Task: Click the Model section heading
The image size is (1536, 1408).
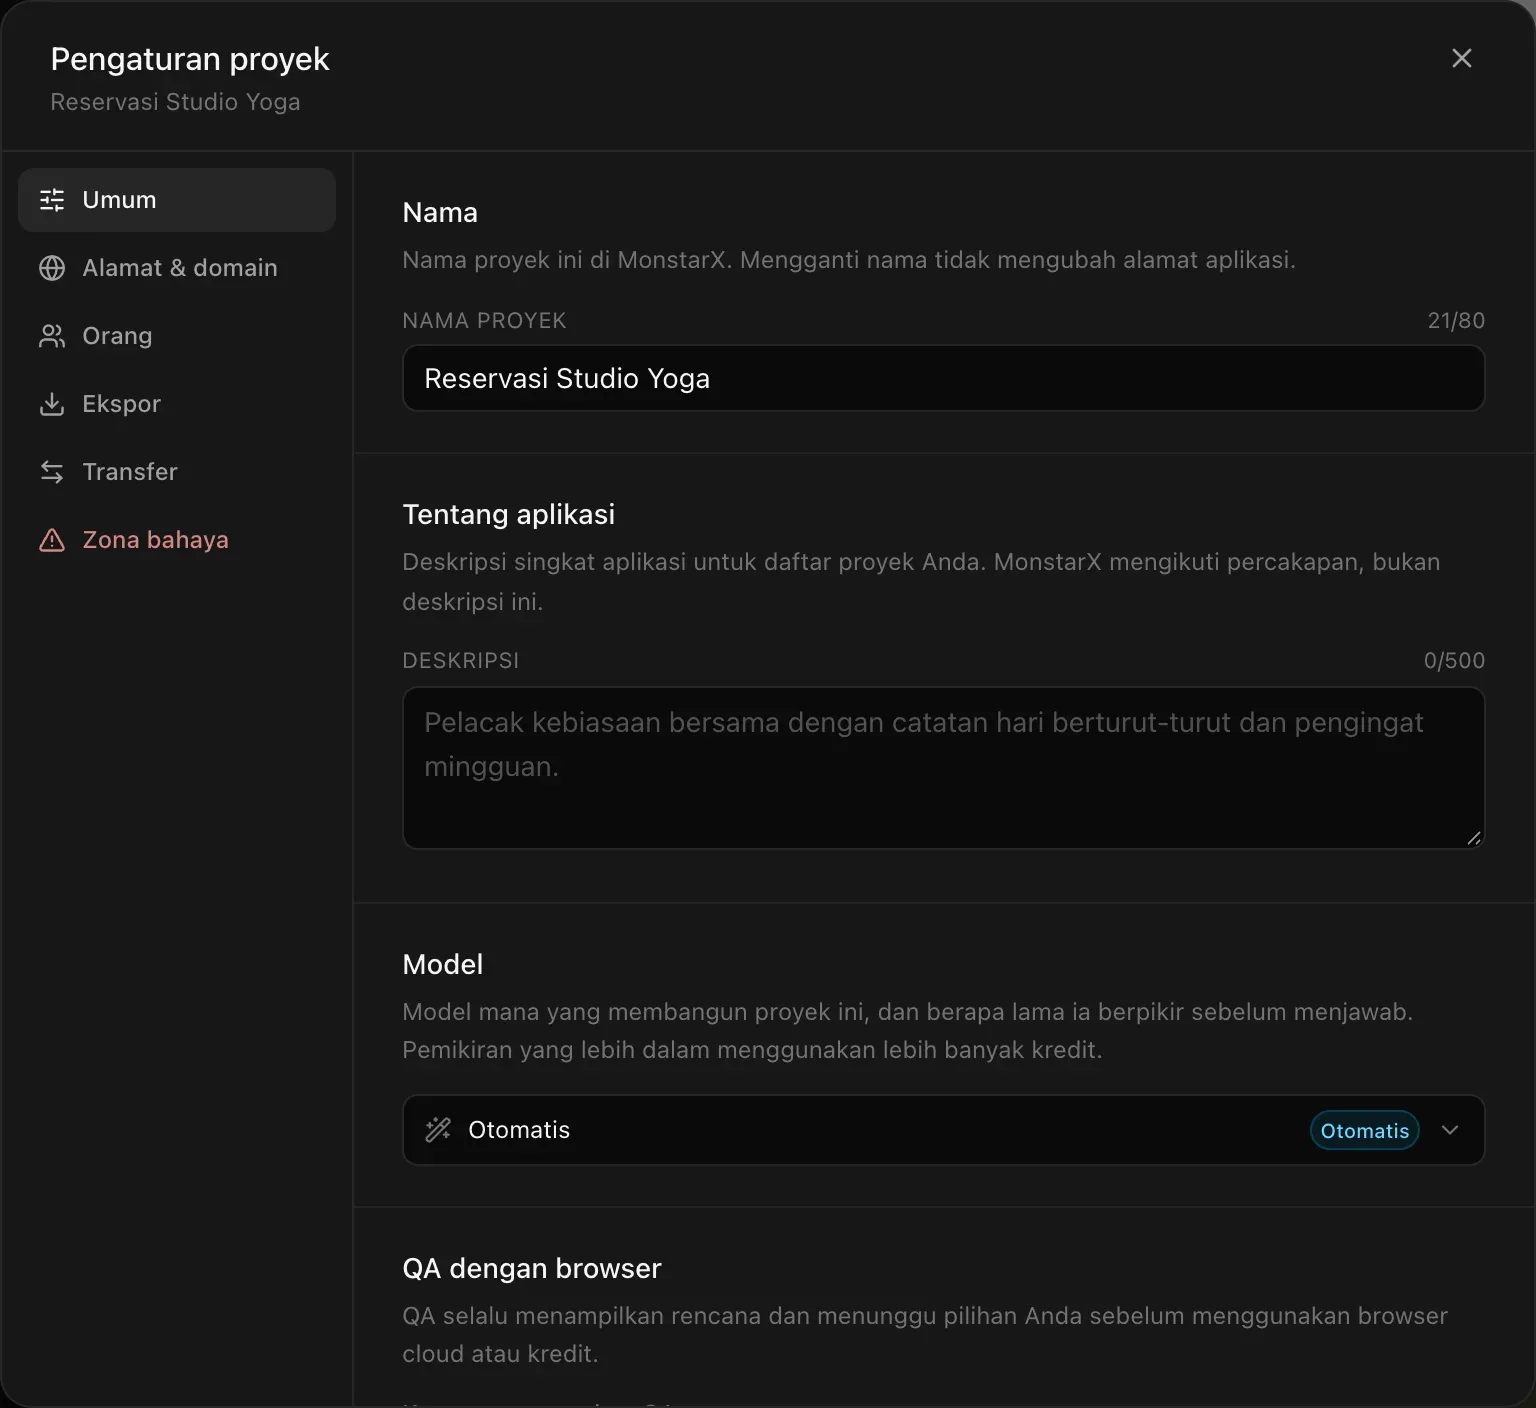Action: 442,965
